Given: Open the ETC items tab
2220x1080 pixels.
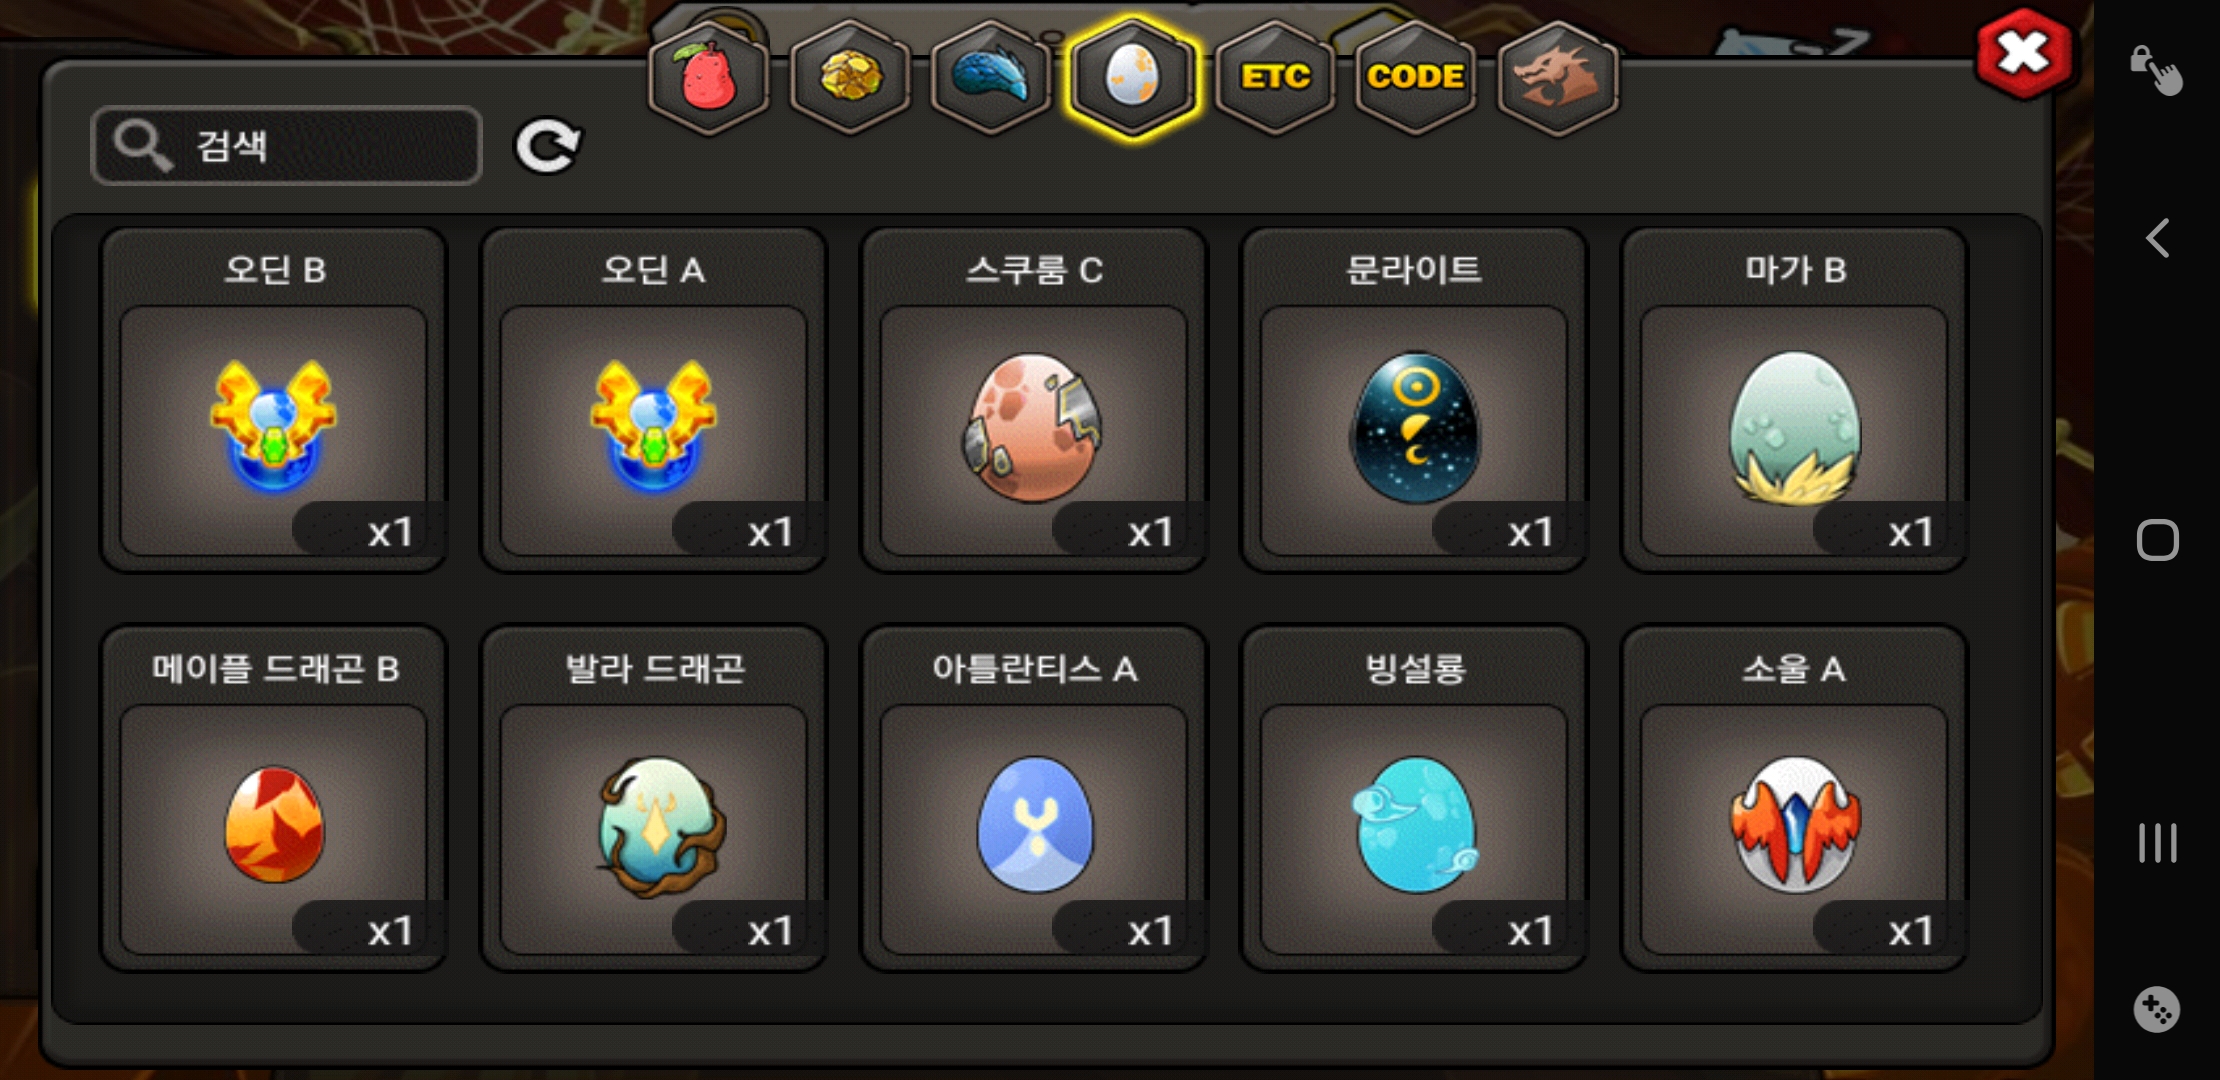Looking at the screenshot, I should coord(1275,78).
